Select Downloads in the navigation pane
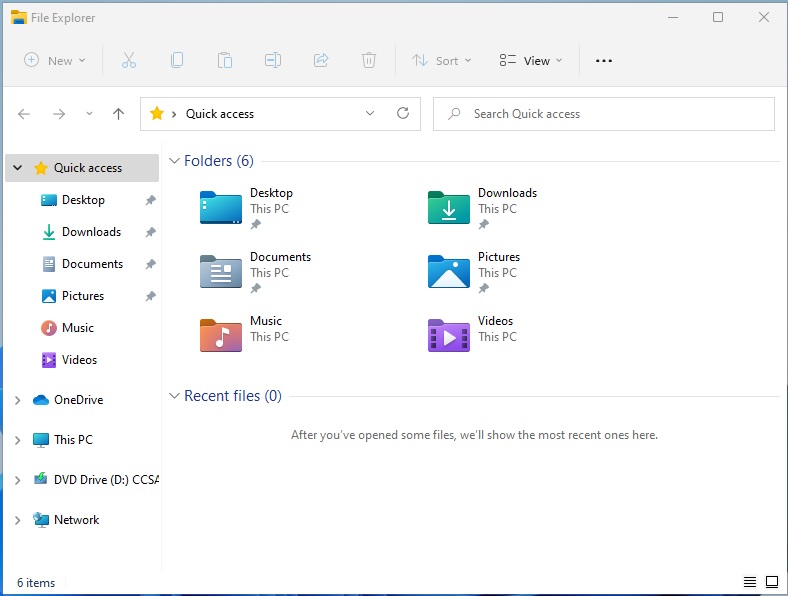This screenshot has width=788, height=596. [91, 232]
